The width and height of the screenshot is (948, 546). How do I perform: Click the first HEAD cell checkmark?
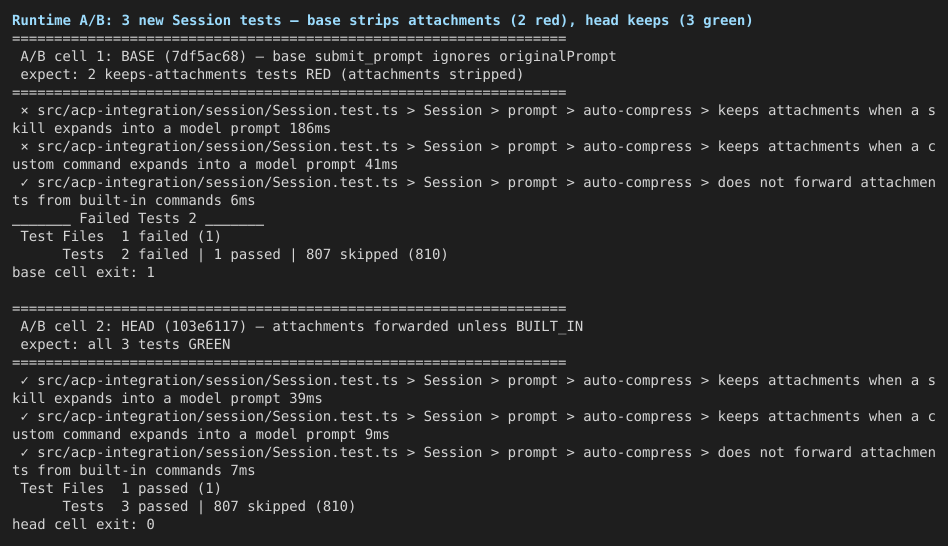[x=25, y=380]
